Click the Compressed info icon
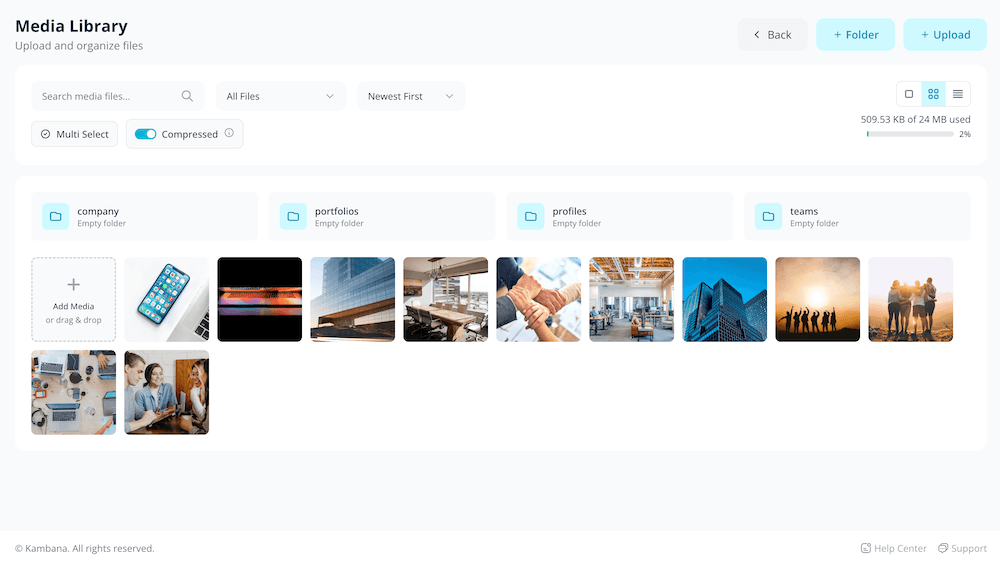This screenshot has width=1000, height=563. pos(229,133)
